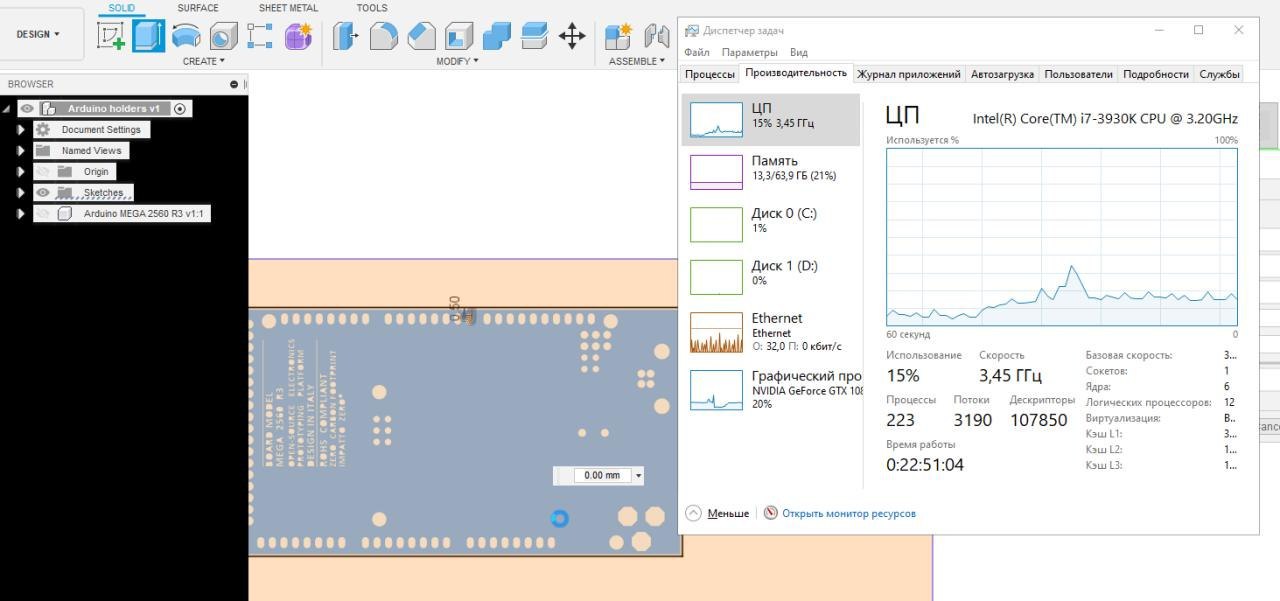The image size is (1280, 601).
Task: Open the dropdown arrow beside 0.00 mm
Action: [x=639, y=476]
